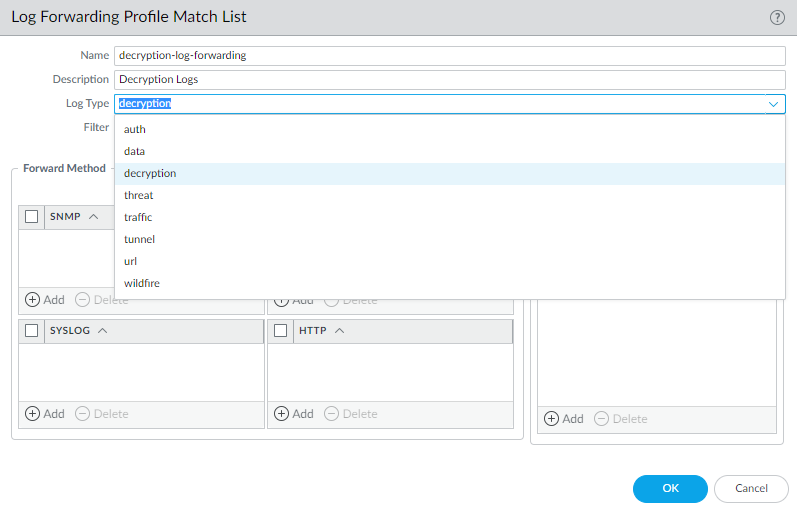Click Delete icon under SYSLOG panel
The height and width of the screenshot is (515, 797).
pos(83,414)
